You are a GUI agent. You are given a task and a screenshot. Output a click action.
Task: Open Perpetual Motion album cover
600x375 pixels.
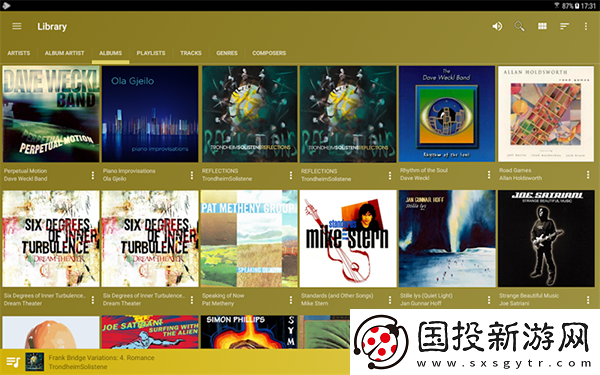(x=51, y=114)
